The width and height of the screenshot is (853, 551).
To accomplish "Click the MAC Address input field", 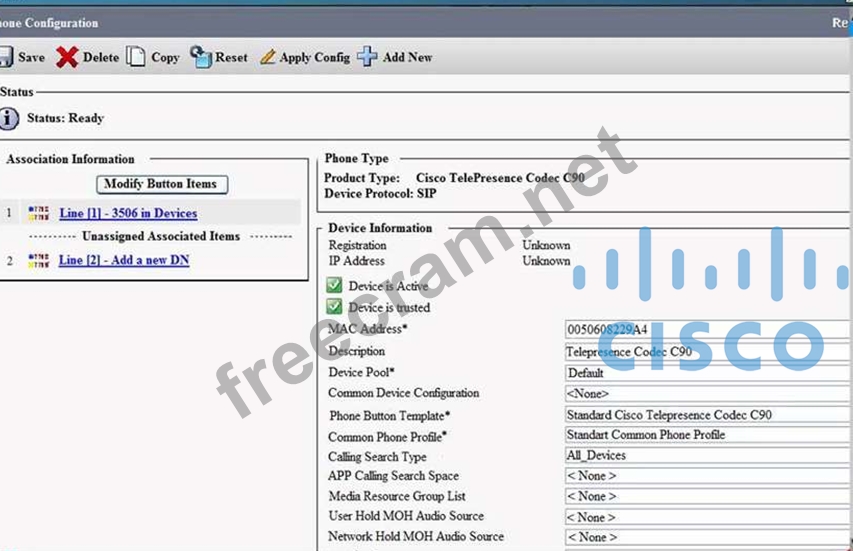I will pyautogui.click(x=707, y=329).
